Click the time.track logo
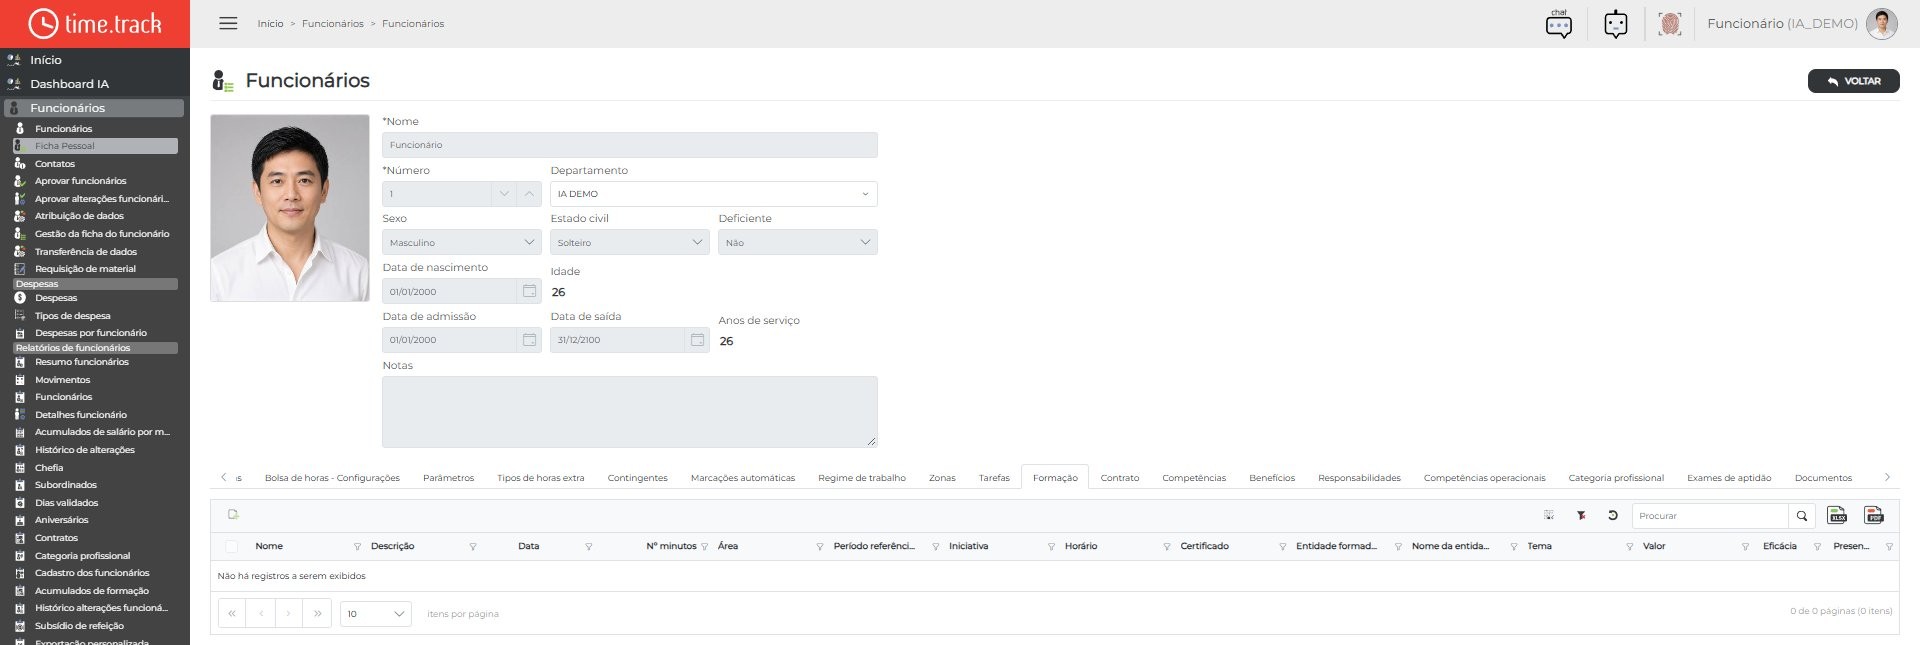Image resolution: width=1920 pixels, height=645 pixels. point(95,24)
